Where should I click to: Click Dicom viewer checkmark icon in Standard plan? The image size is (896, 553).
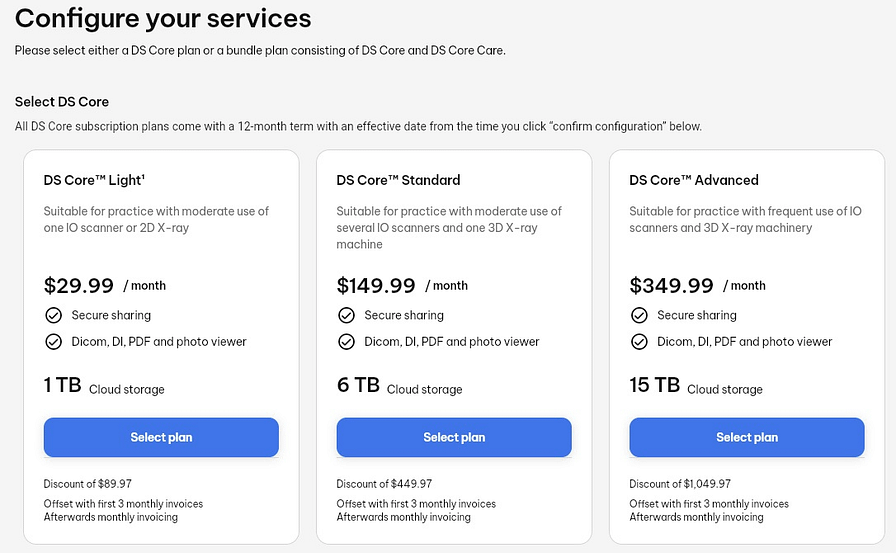[346, 341]
